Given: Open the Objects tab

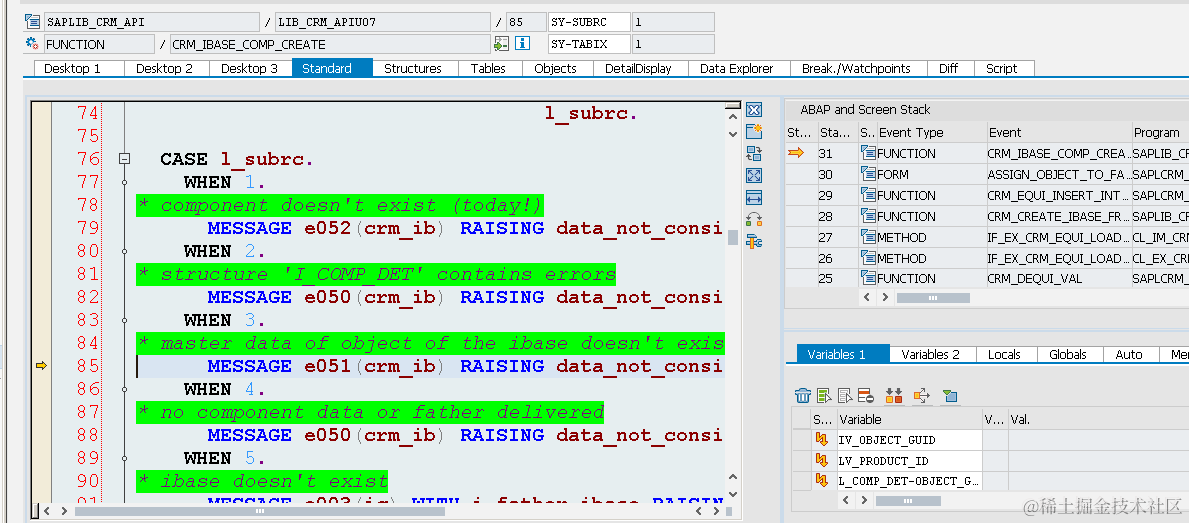Looking at the screenshot, I should click(x=556, y=68).
